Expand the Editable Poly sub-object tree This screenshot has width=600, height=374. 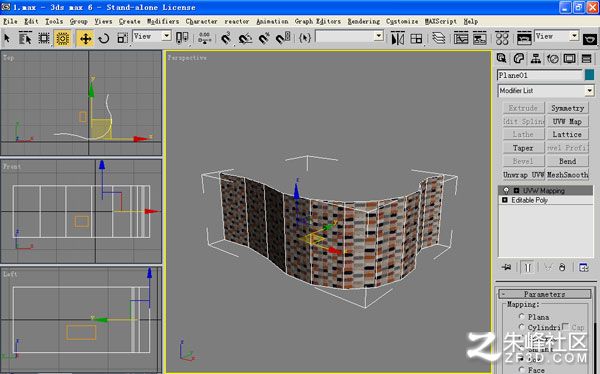pos(504,200)
